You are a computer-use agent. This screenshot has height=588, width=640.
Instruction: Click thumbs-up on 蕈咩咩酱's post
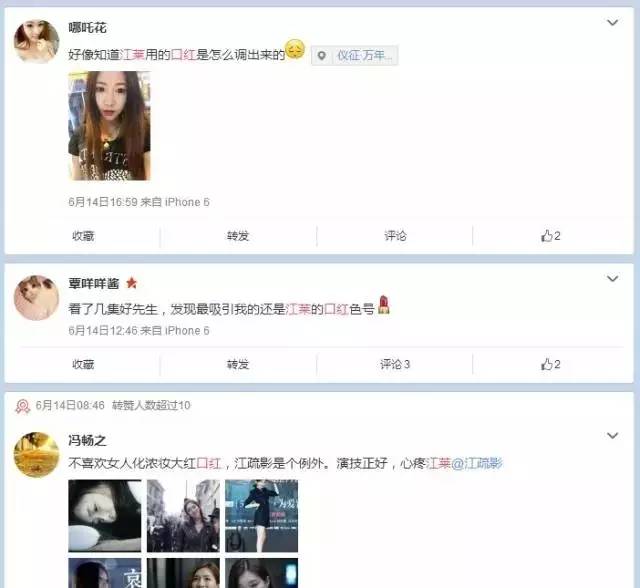coord(550,364)
